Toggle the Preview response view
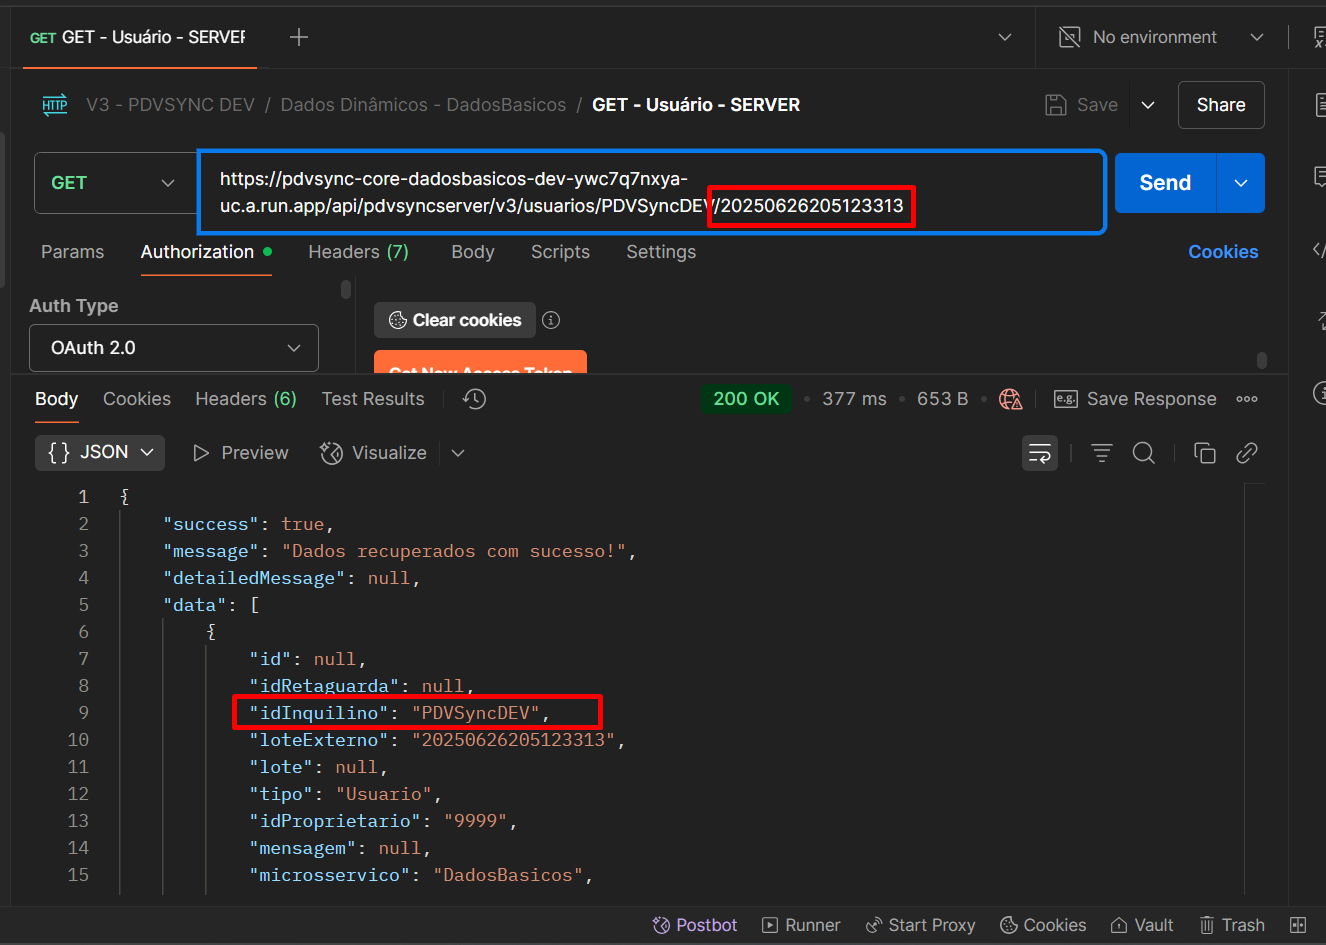The width and height of the screenshot is (1326, 945). pos(241,453)
